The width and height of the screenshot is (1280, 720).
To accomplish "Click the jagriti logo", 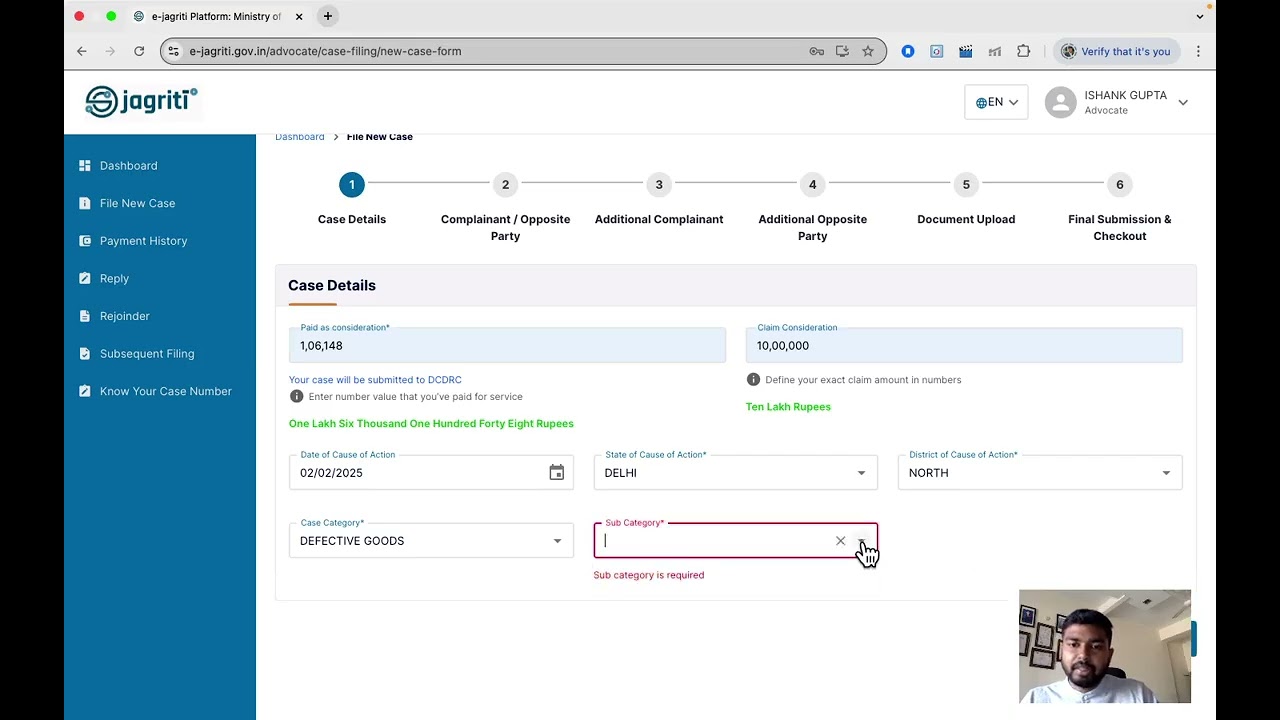I will pos(142,101).
